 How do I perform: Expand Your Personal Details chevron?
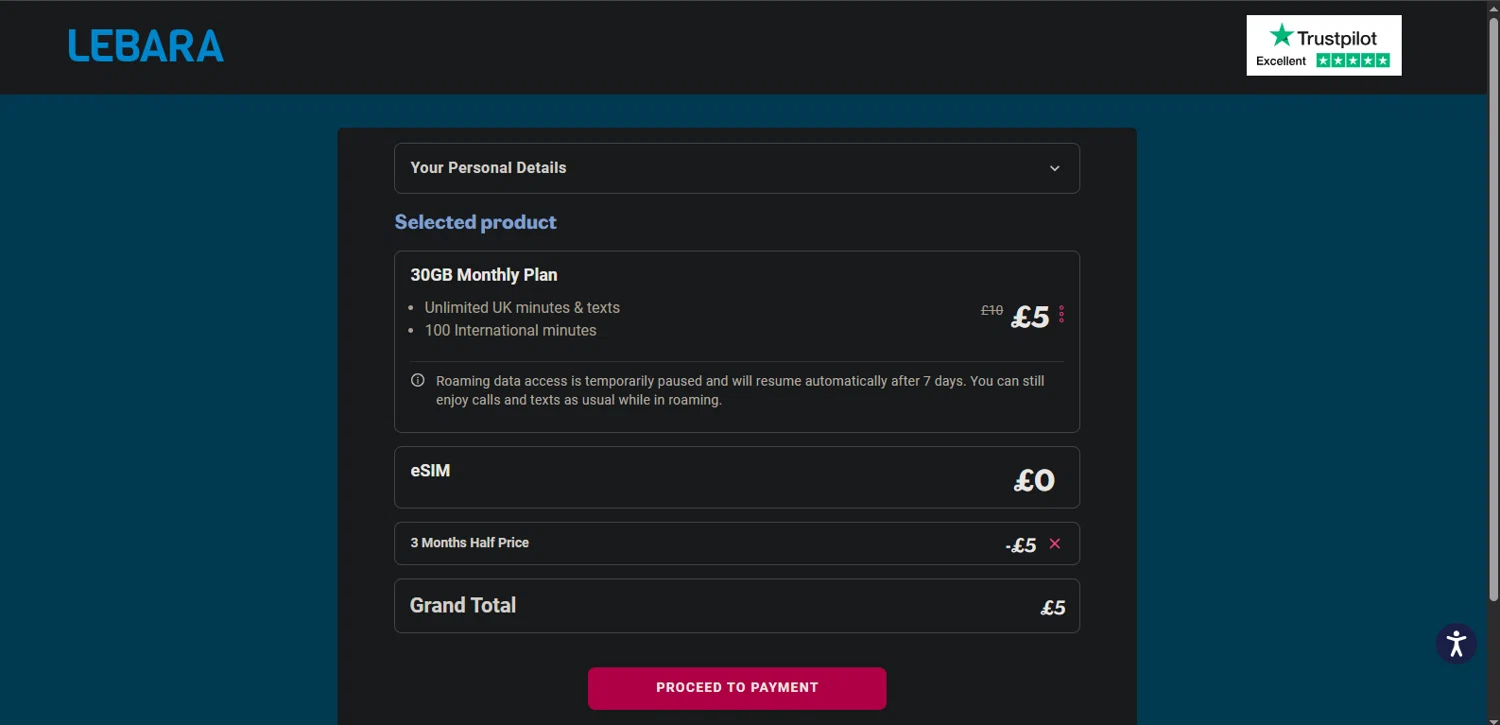(1054, 168)
